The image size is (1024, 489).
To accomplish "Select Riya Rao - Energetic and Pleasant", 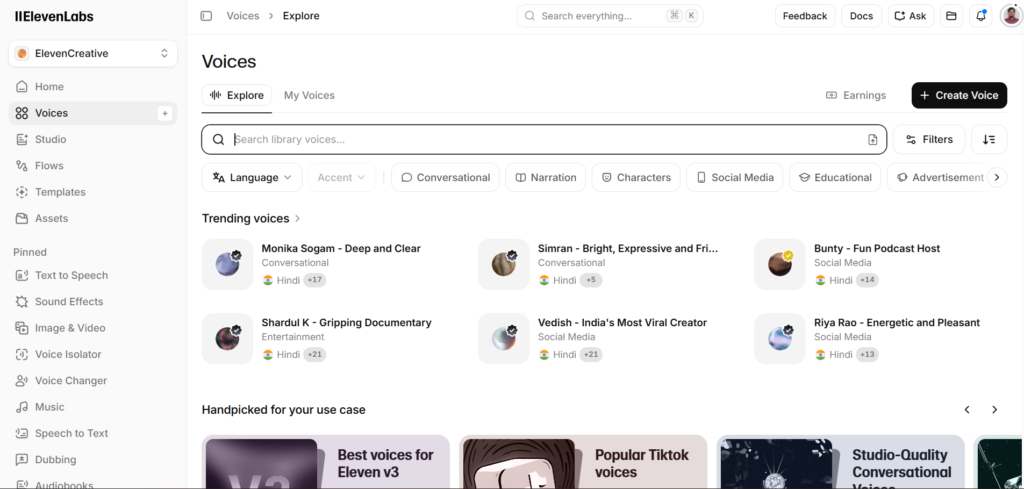I will coord(897,323).
